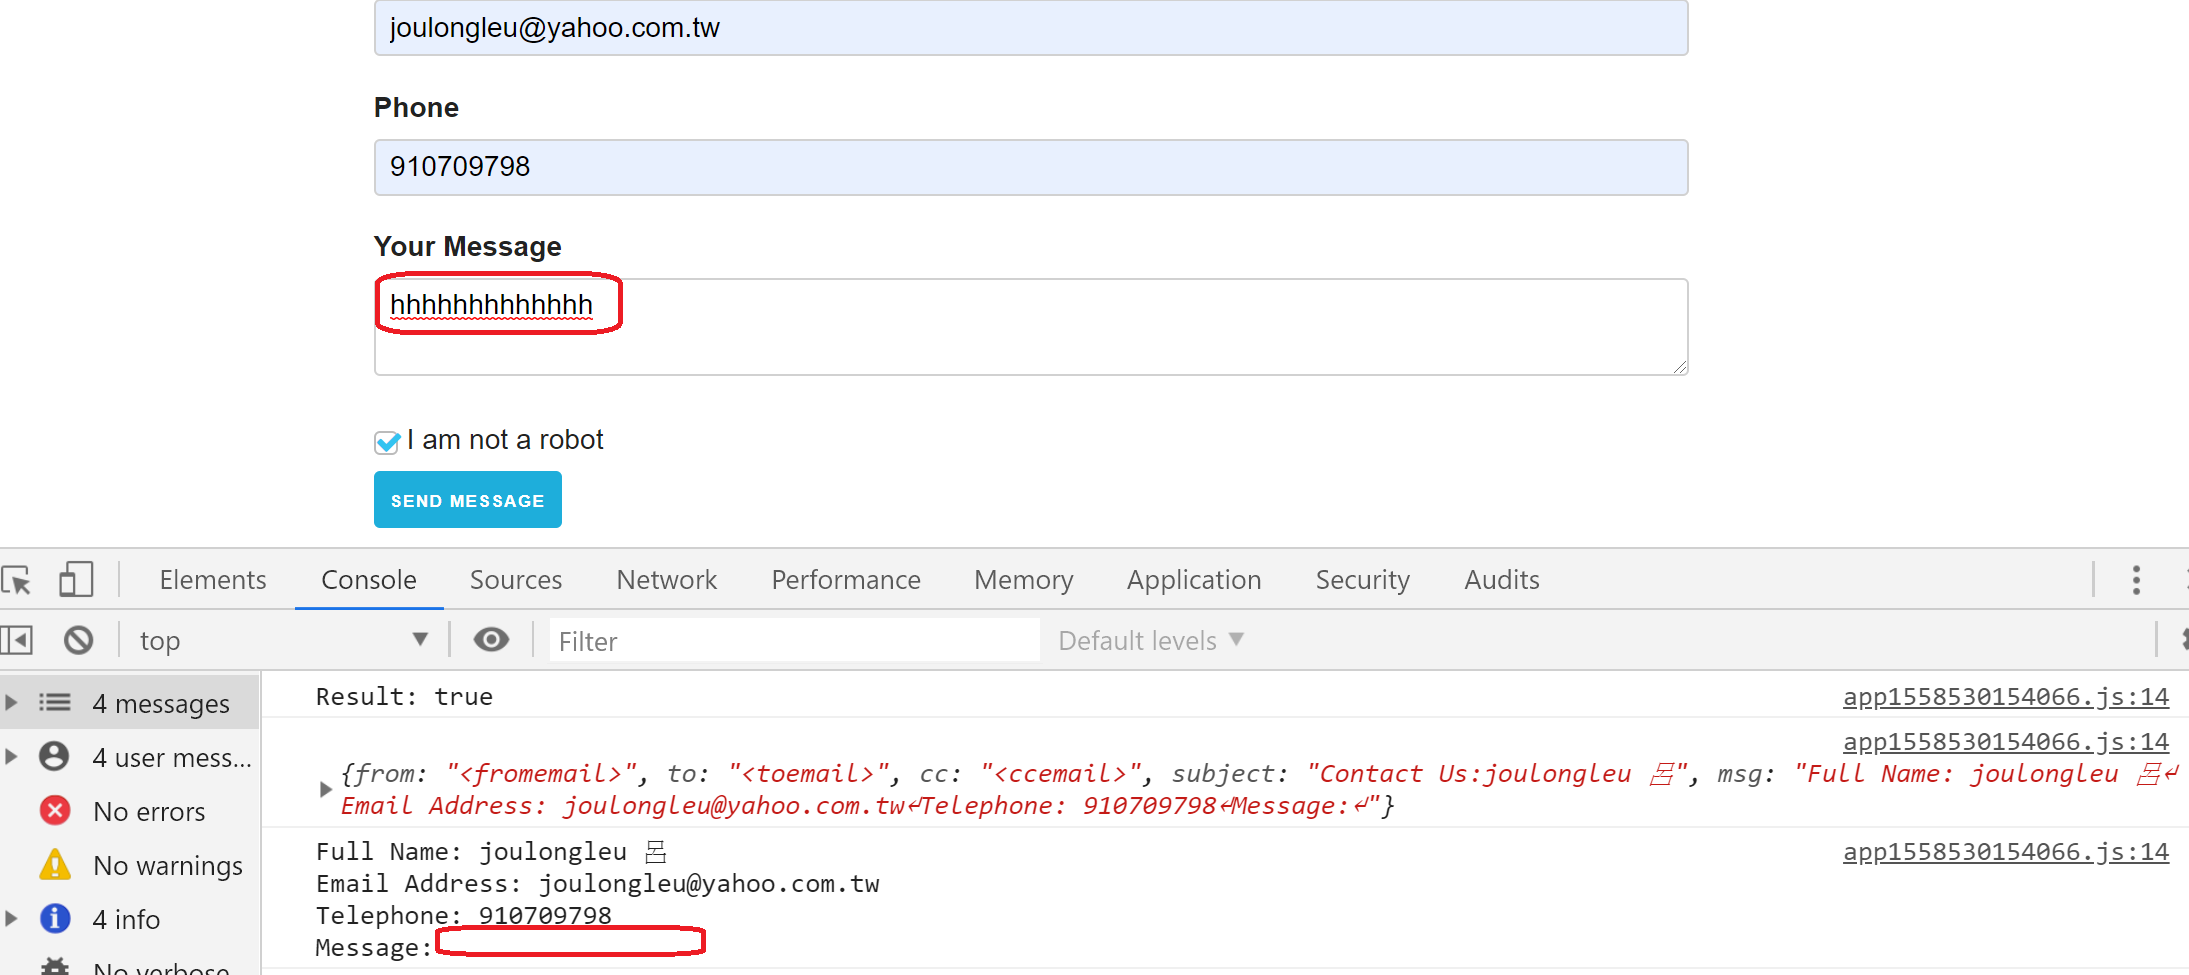Click the 'Your Message' label
The width and height of the screenshot is (2189, 975).
(467, 246)
